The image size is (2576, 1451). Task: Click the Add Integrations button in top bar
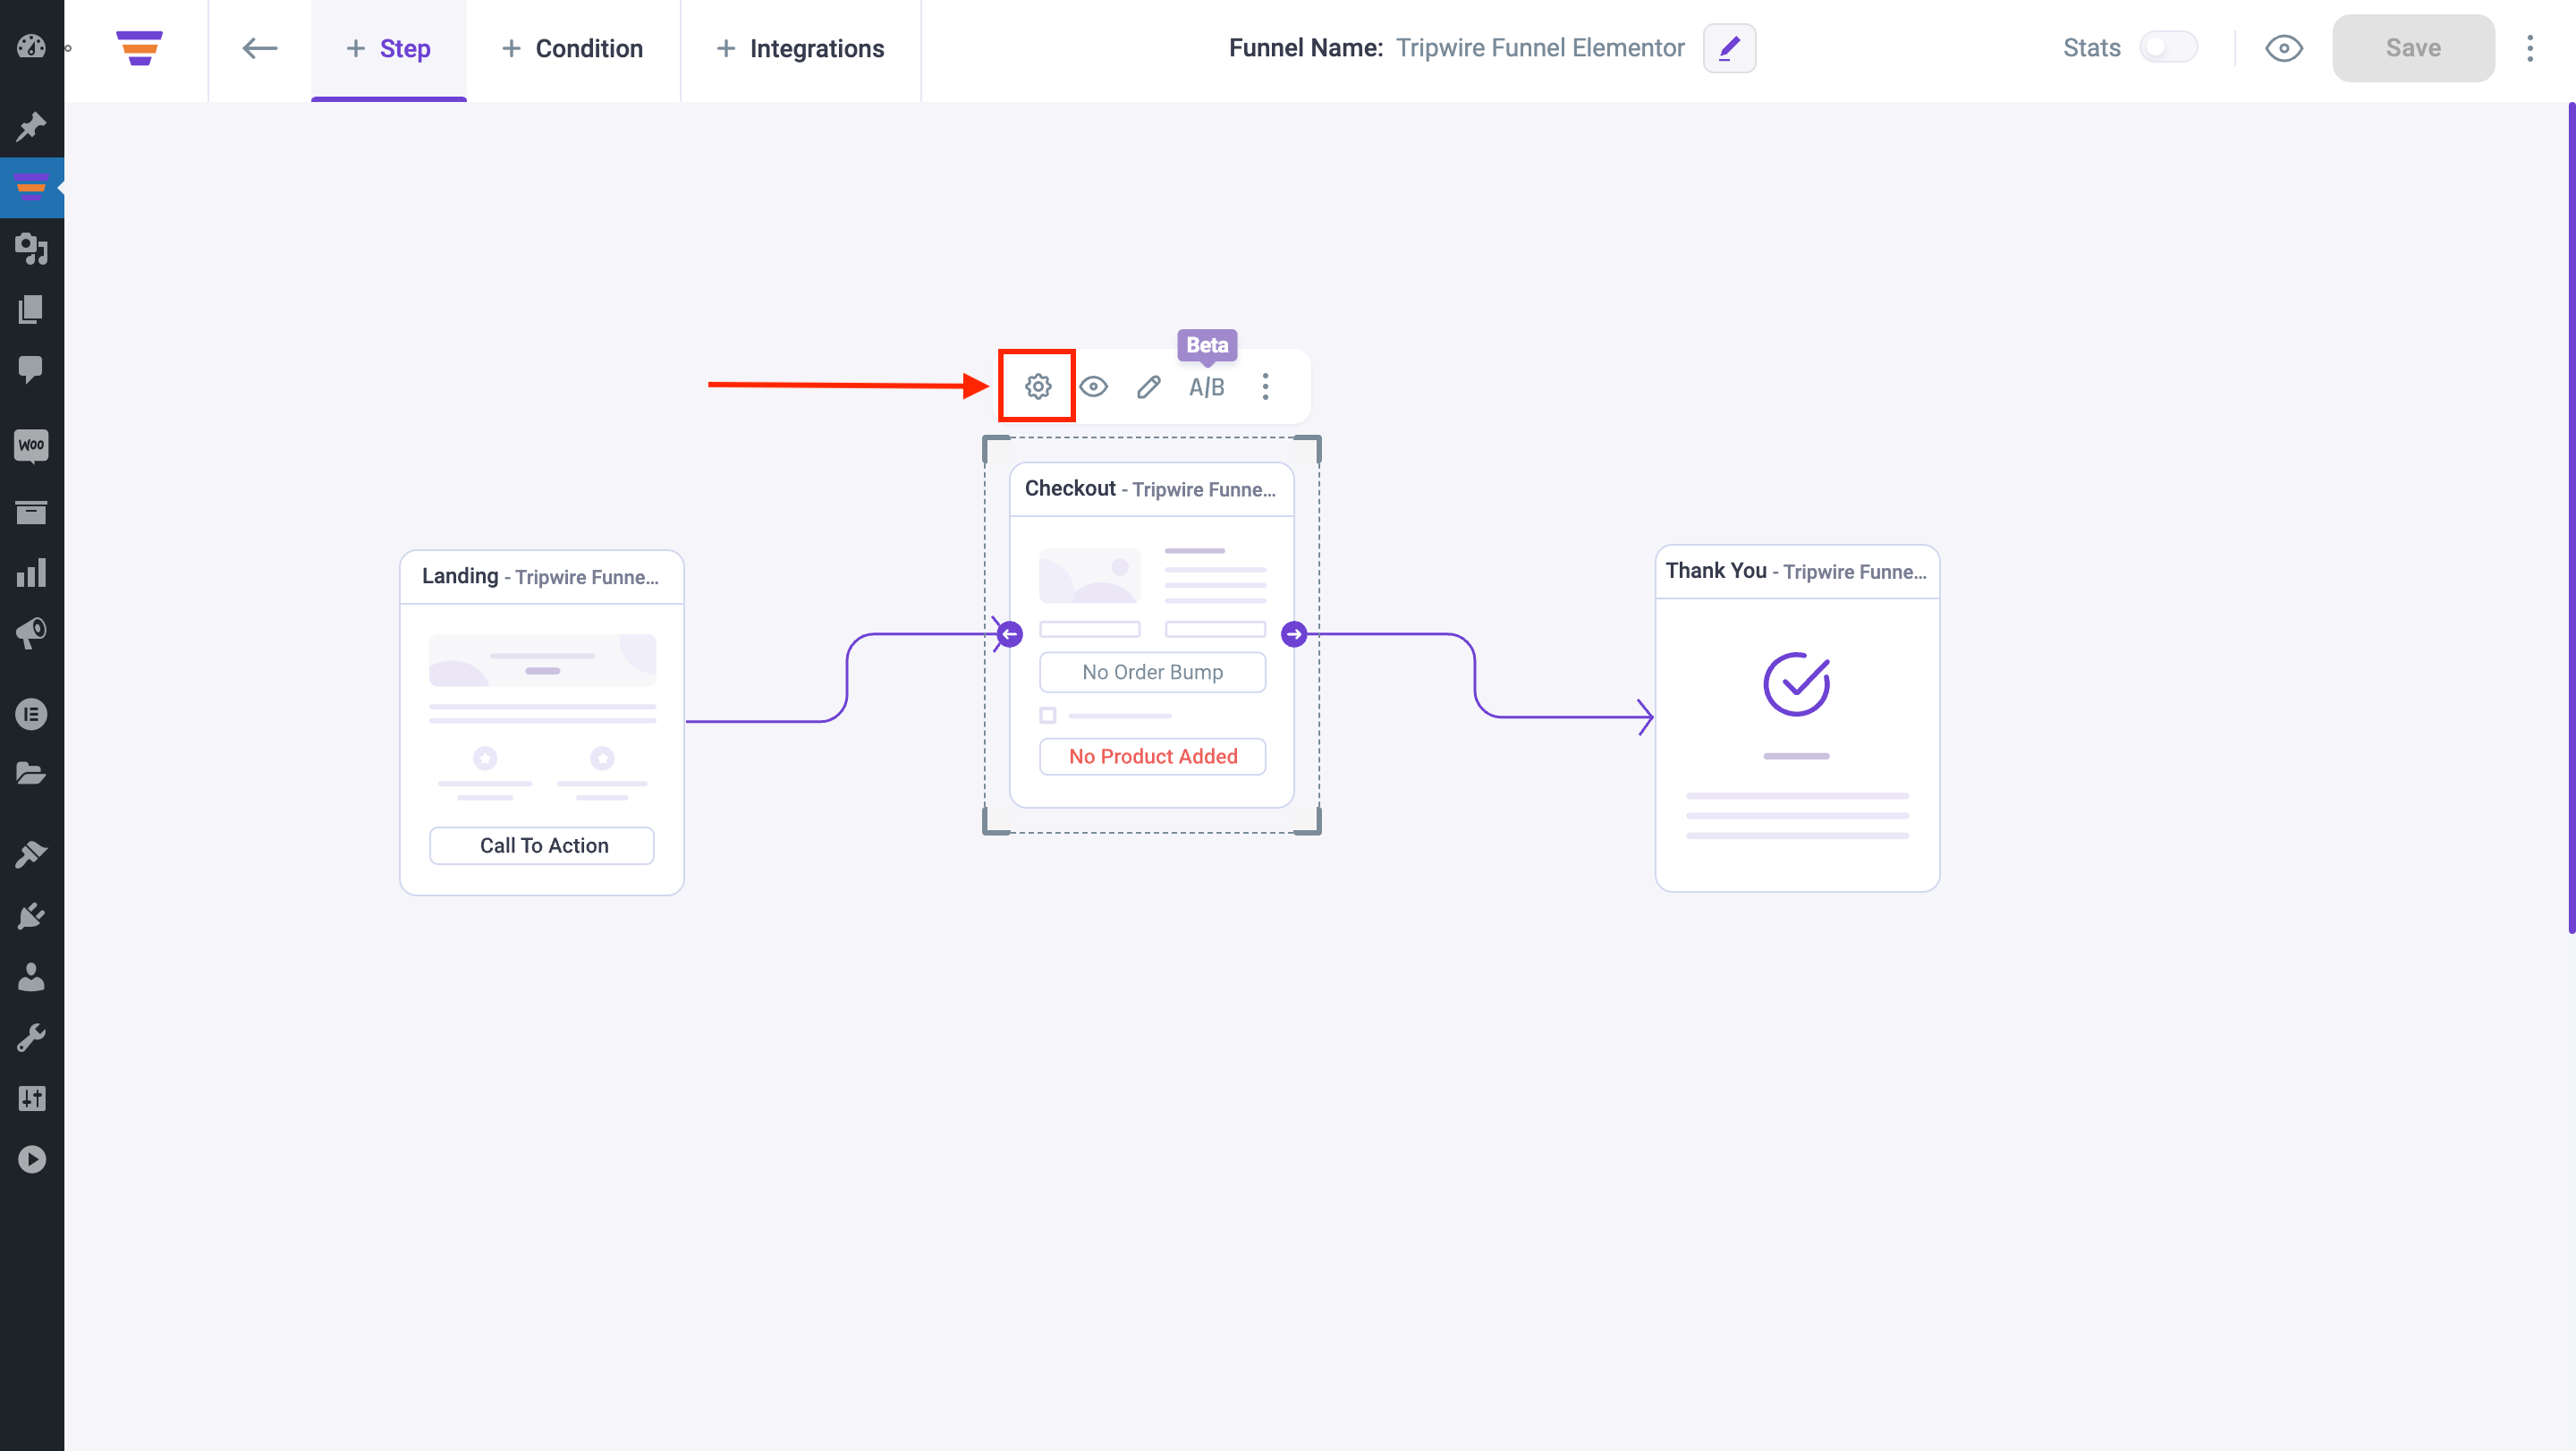pos(800,47)
